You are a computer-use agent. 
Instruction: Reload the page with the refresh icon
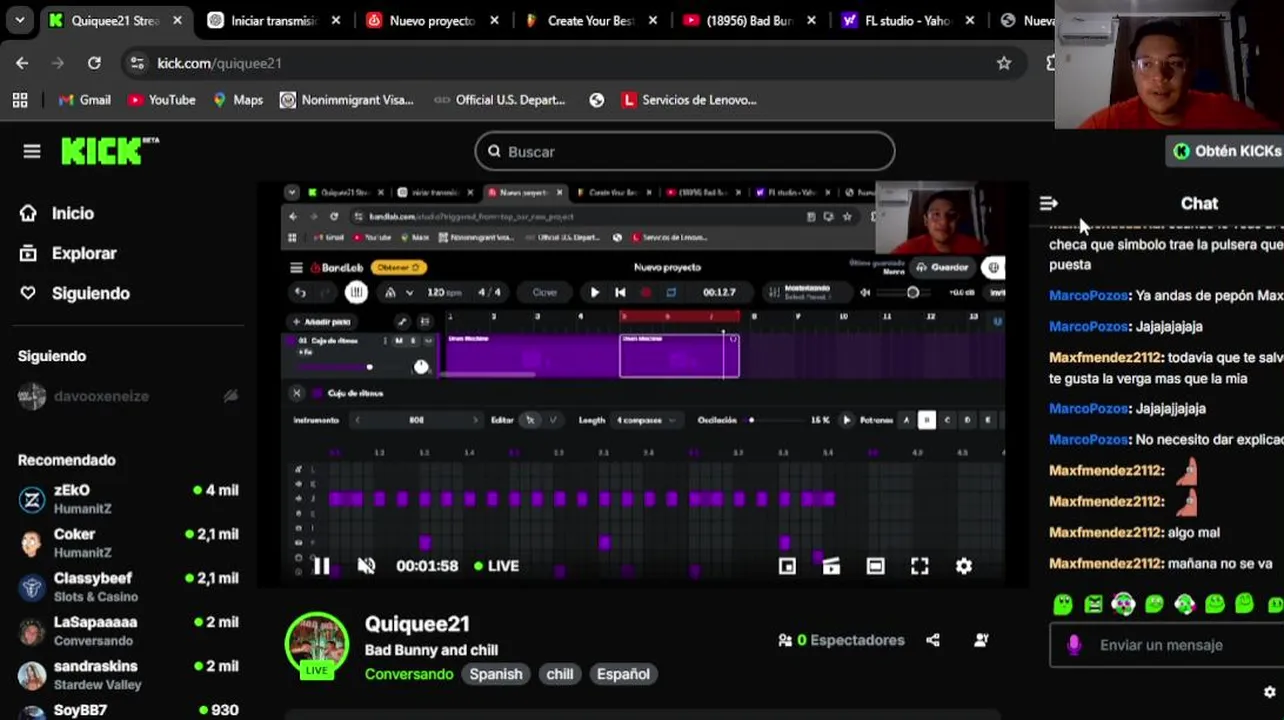(94, 63)
